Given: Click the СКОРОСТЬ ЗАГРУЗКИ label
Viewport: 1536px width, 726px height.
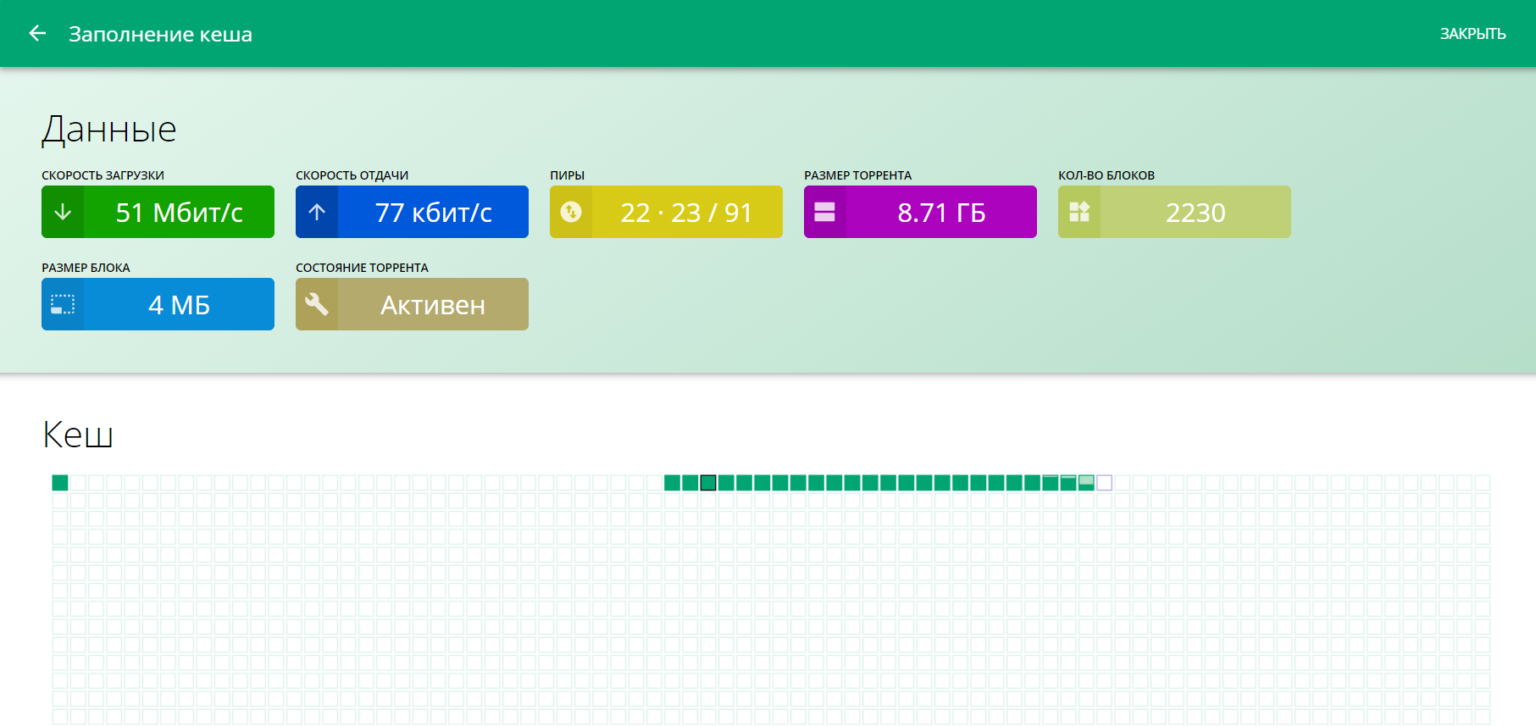Looking at the screenshot, I should click(103, 175).
